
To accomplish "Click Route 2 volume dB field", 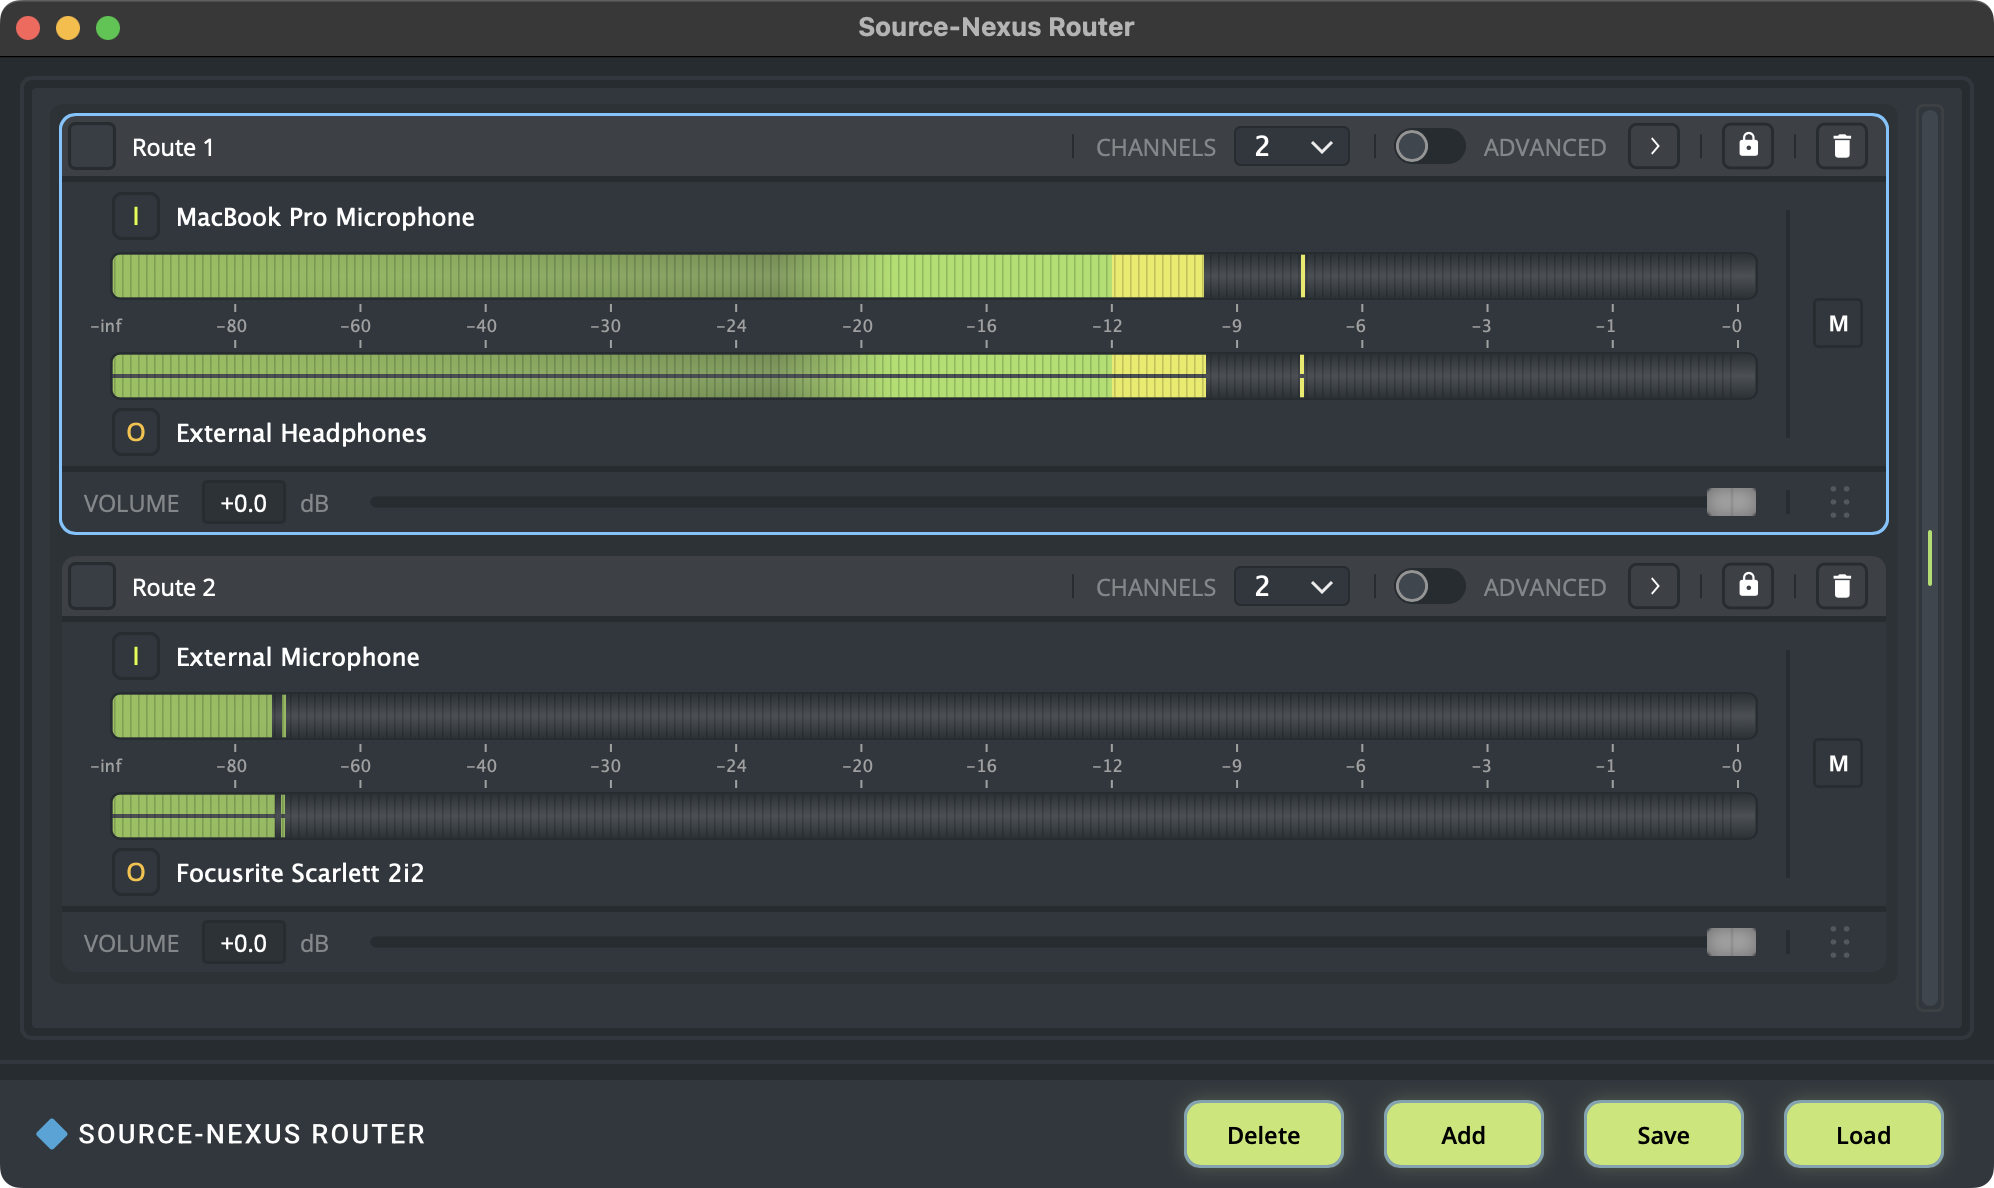I will [x=244, y=943].
